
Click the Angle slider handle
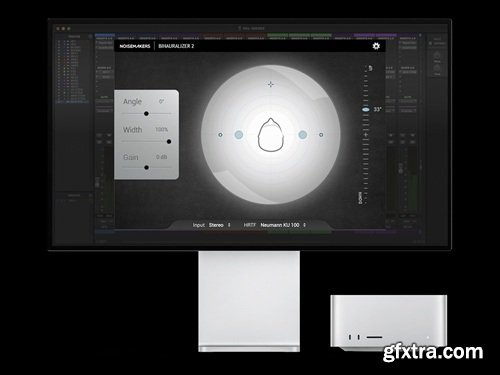point(146,114)
